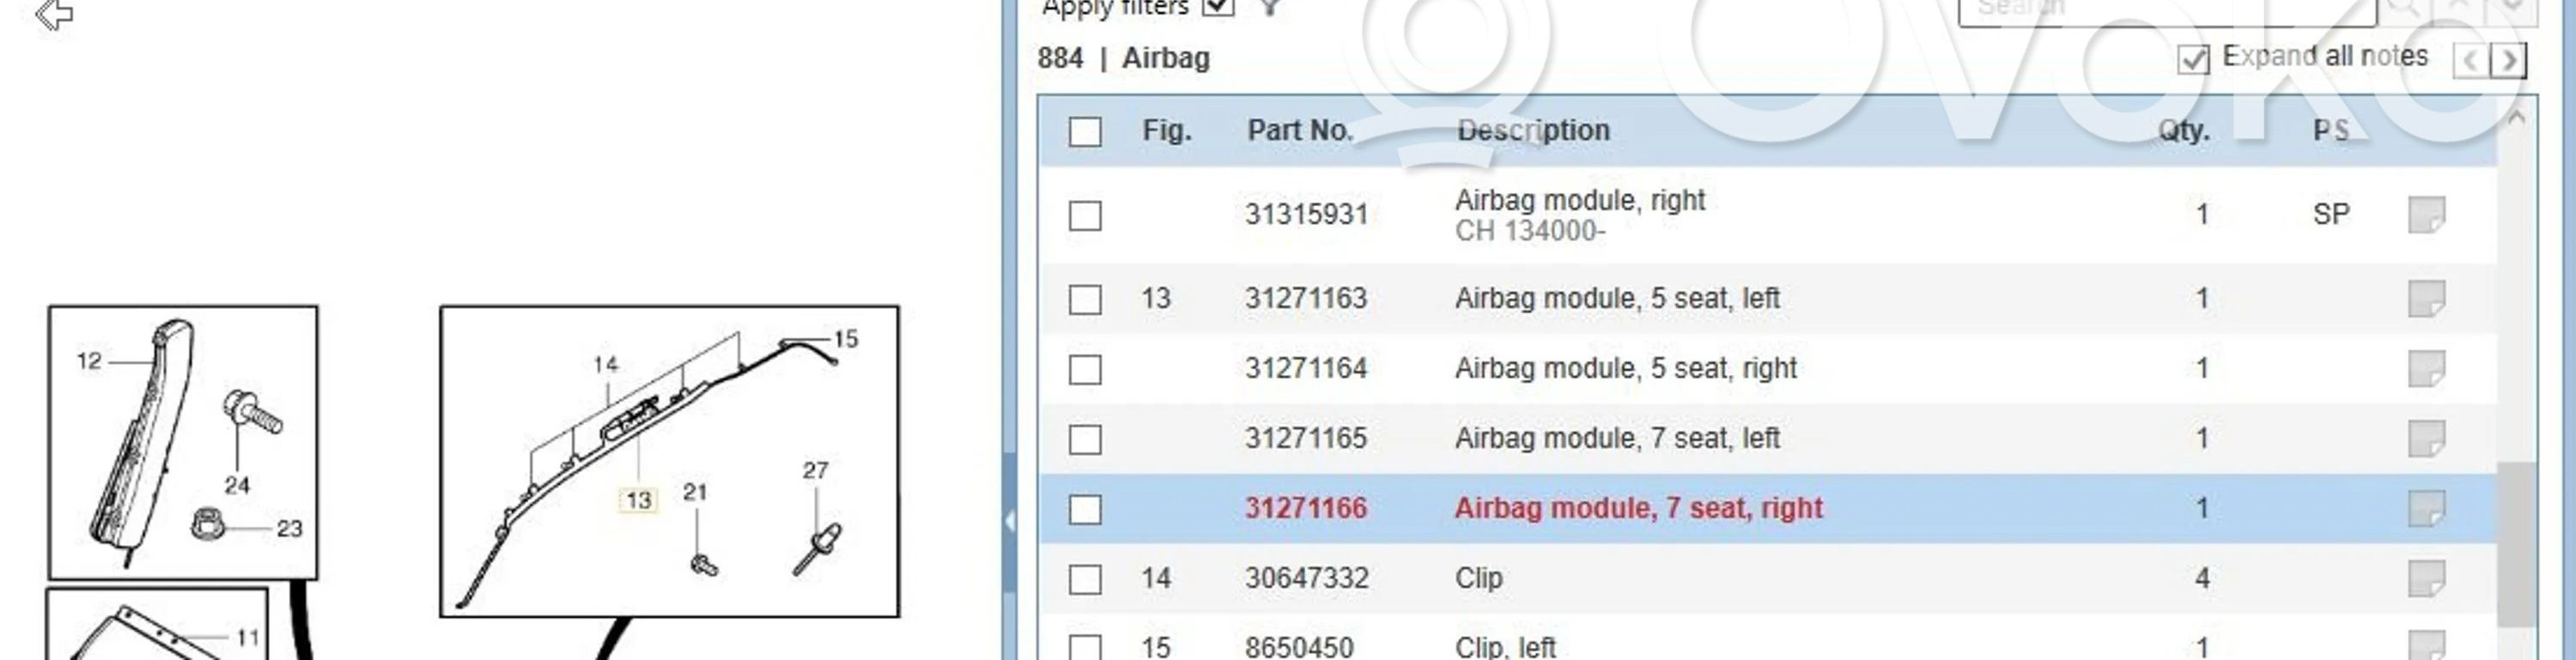
Task: Collapse the parts panel via splitter arrow
Action: point(1010,521)
